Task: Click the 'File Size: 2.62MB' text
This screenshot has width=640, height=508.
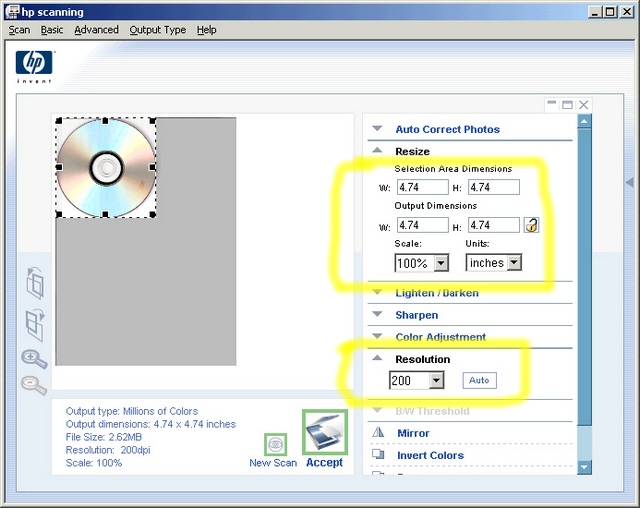Action: [104, 437]
